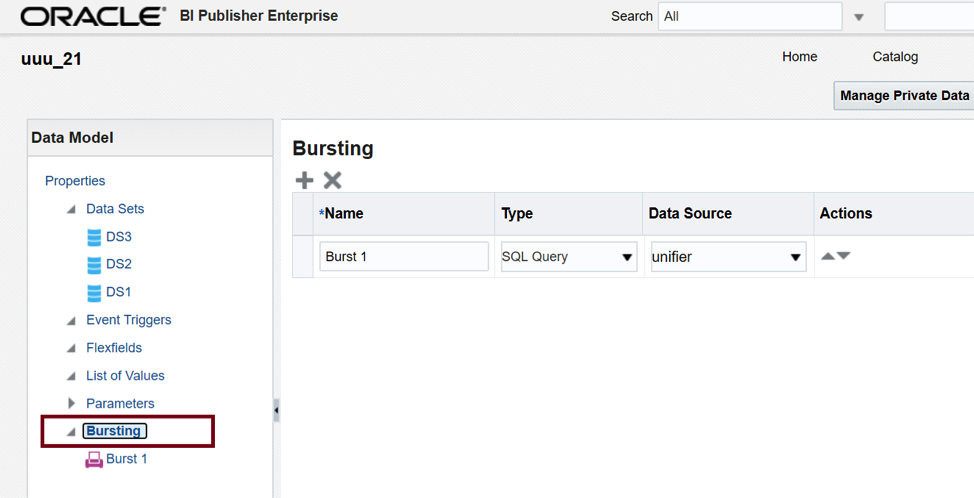Open the Search scope dropdown showing All
This screenshot has width=974, height=498.
pyautogui.click(x=750, y=16)
